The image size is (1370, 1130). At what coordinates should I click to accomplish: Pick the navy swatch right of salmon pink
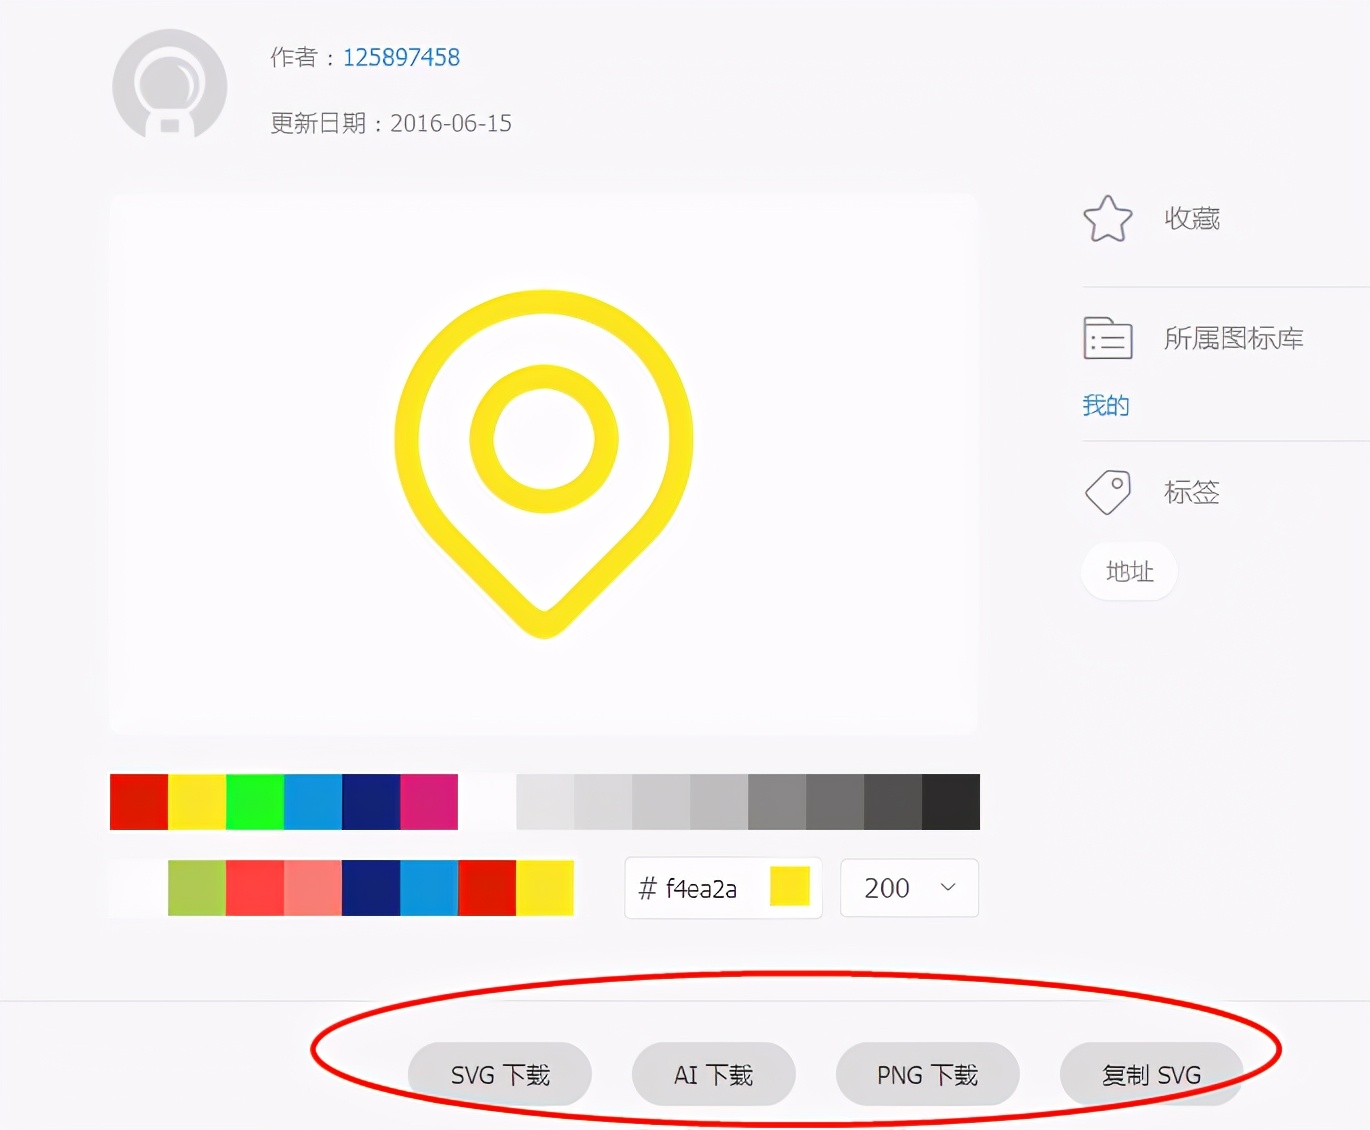[x=371, y=888]
